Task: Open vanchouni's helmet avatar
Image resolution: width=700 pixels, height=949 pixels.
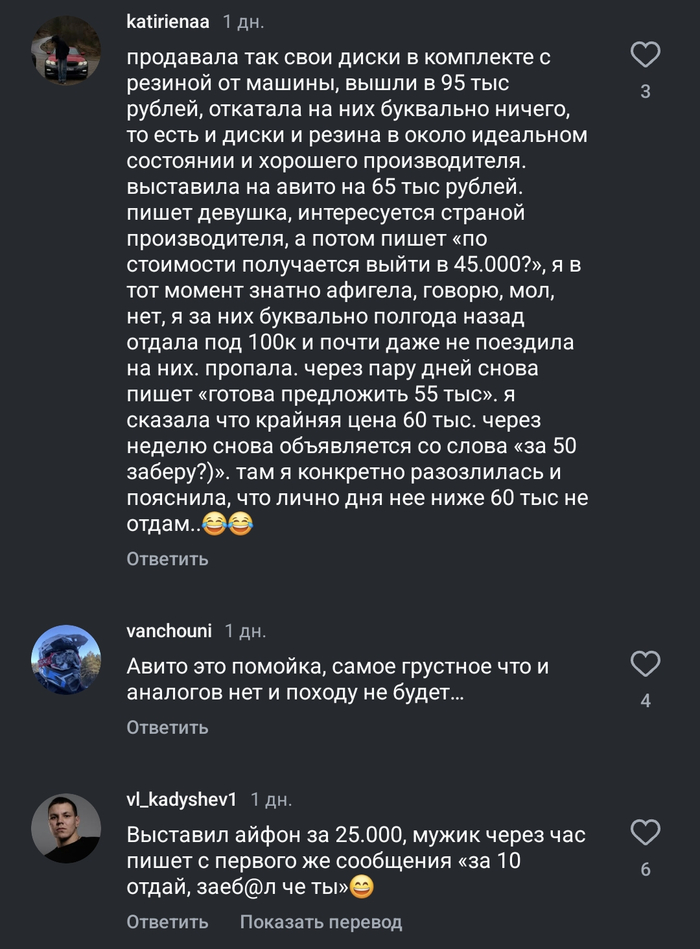Action: point(66,660)
